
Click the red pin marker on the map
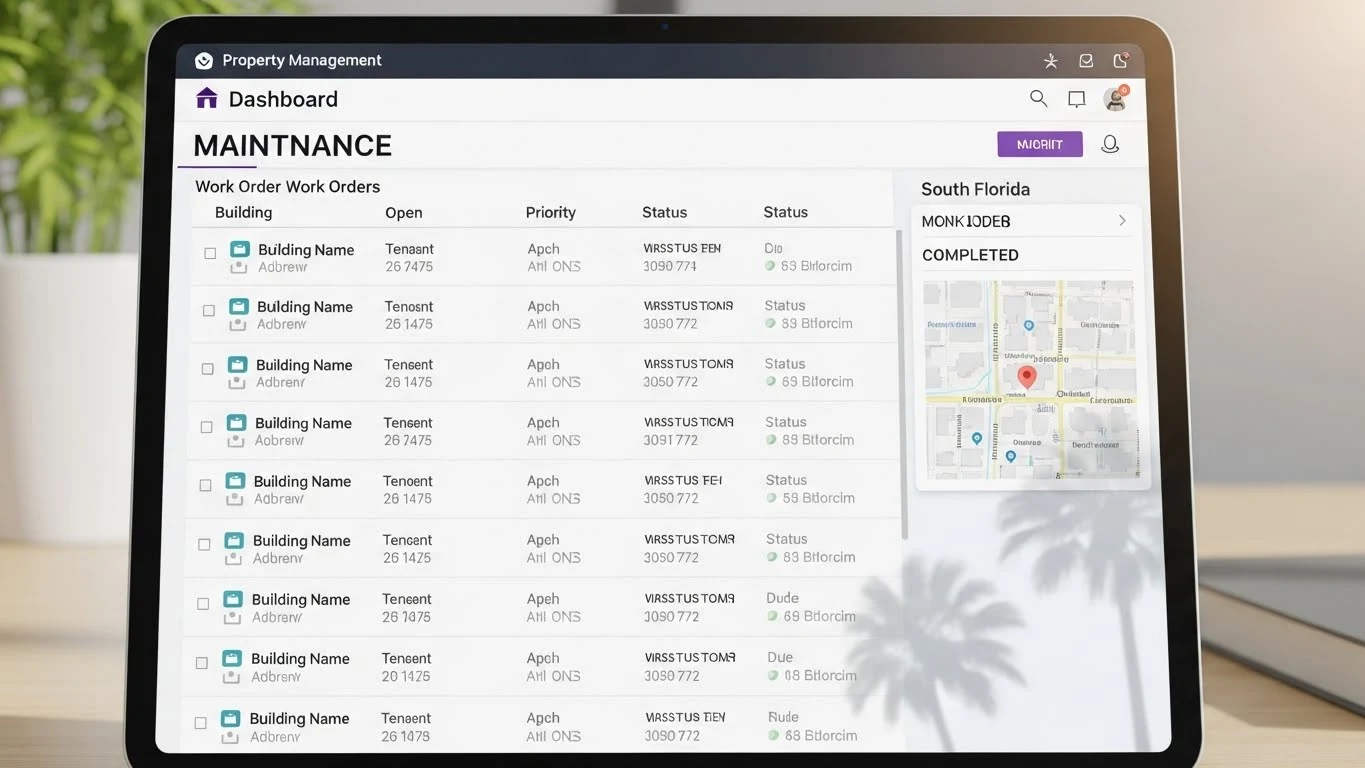1026,378
